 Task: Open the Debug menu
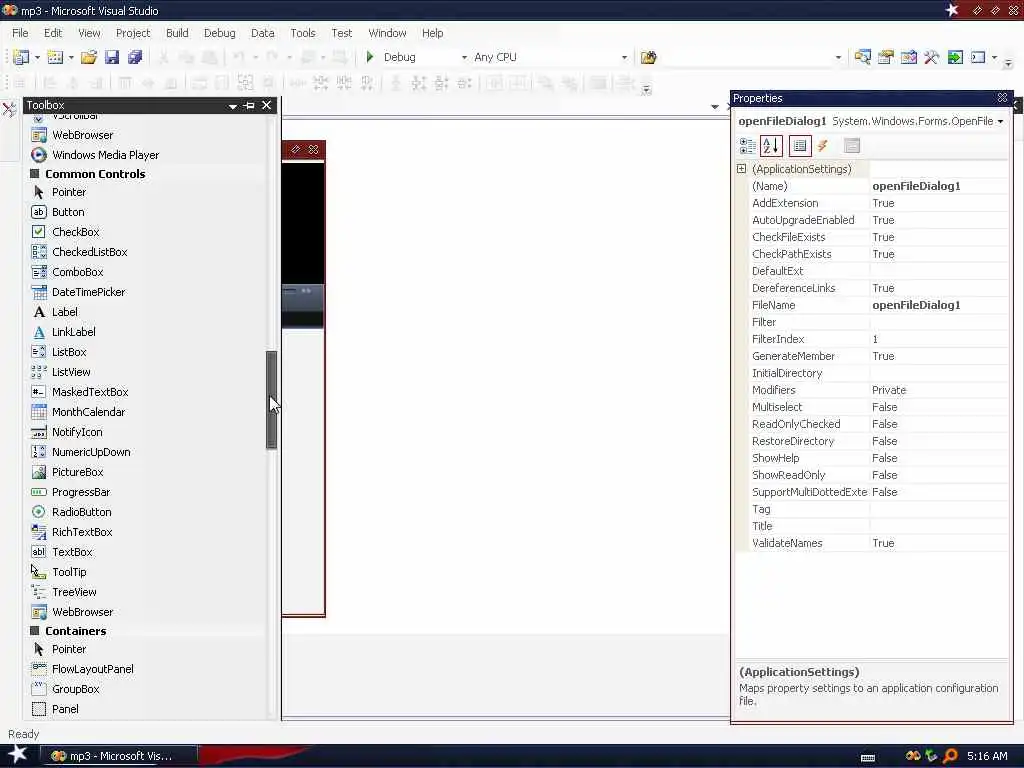219,33
